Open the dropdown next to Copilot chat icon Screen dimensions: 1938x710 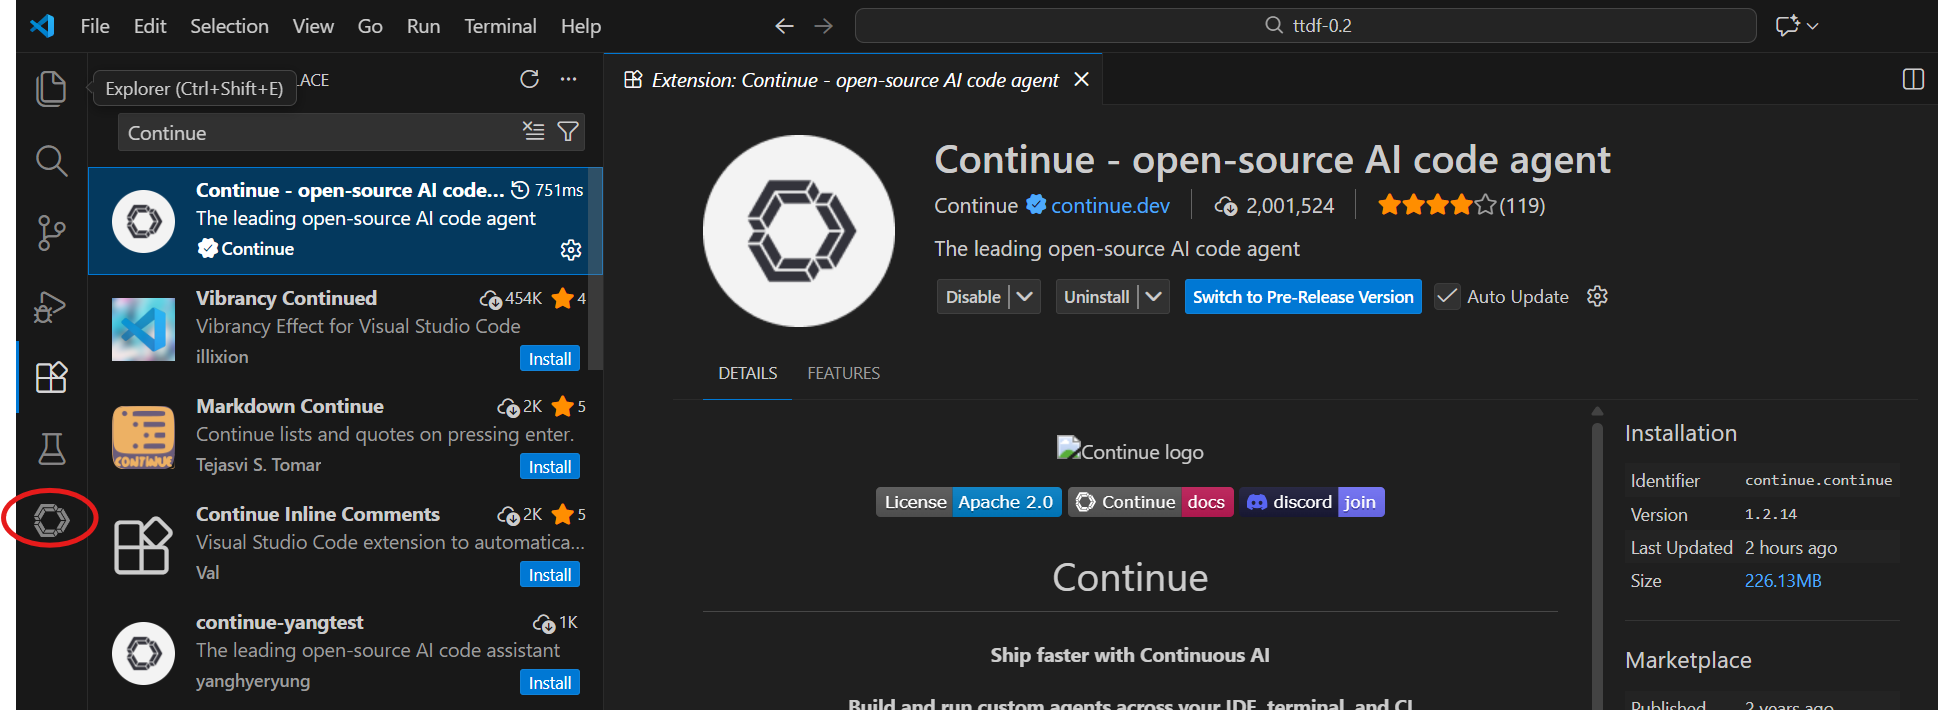pos(1812,26)
